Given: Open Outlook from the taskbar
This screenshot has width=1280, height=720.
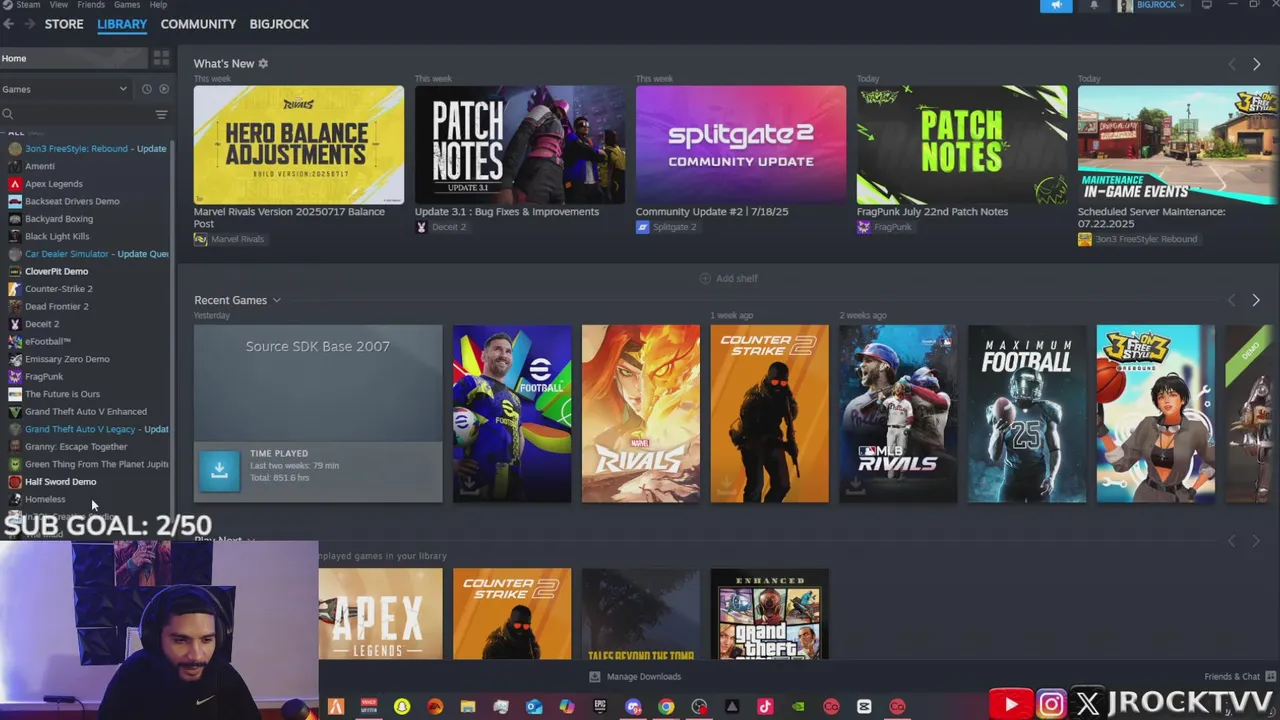Looking at the screenshot, I should click(x=534, y=707).
